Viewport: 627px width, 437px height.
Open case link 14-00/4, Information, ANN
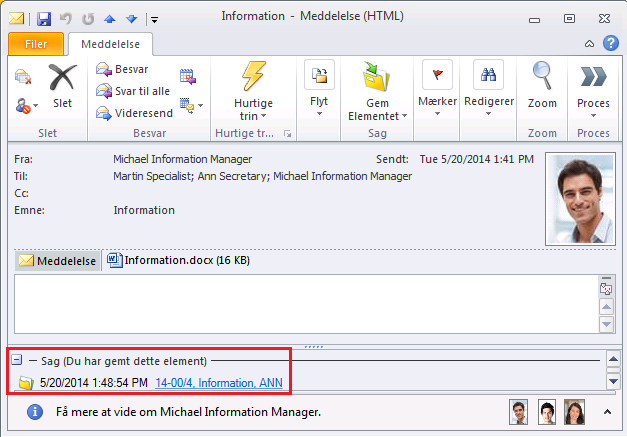point(219,383)
